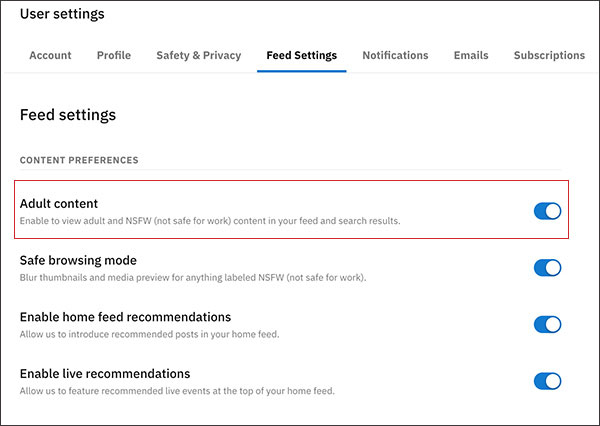Open the Subscriptions tab

click(549, 55)
